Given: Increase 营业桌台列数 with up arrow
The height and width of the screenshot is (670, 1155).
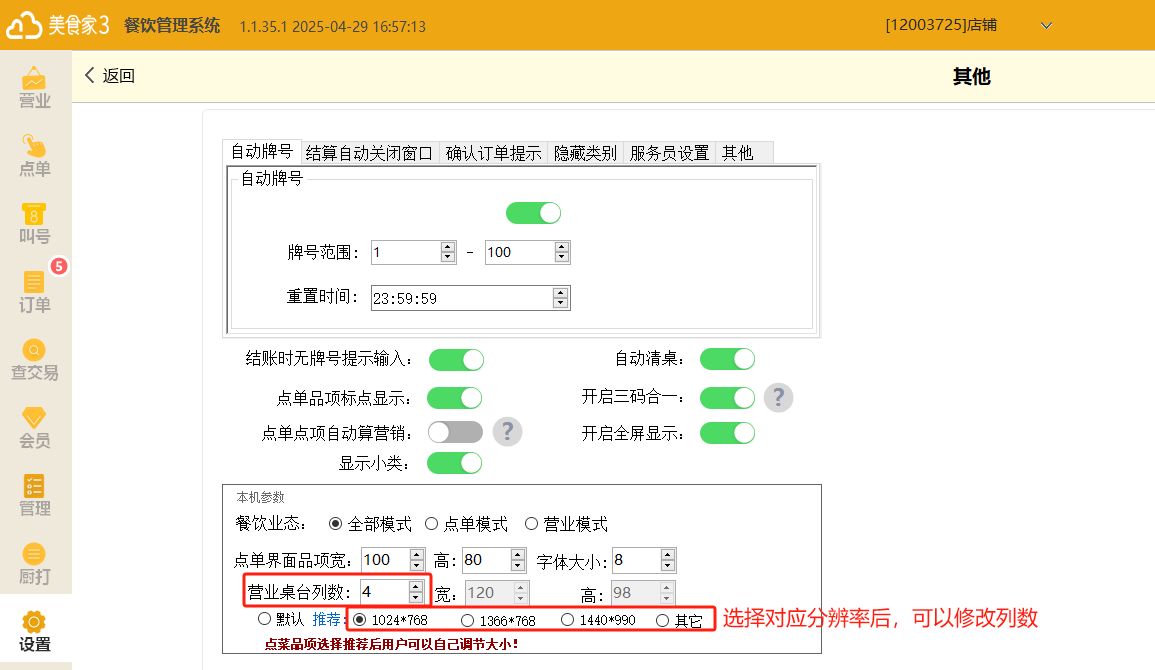Looking at the screenshot, I should [x=416, y=586].
